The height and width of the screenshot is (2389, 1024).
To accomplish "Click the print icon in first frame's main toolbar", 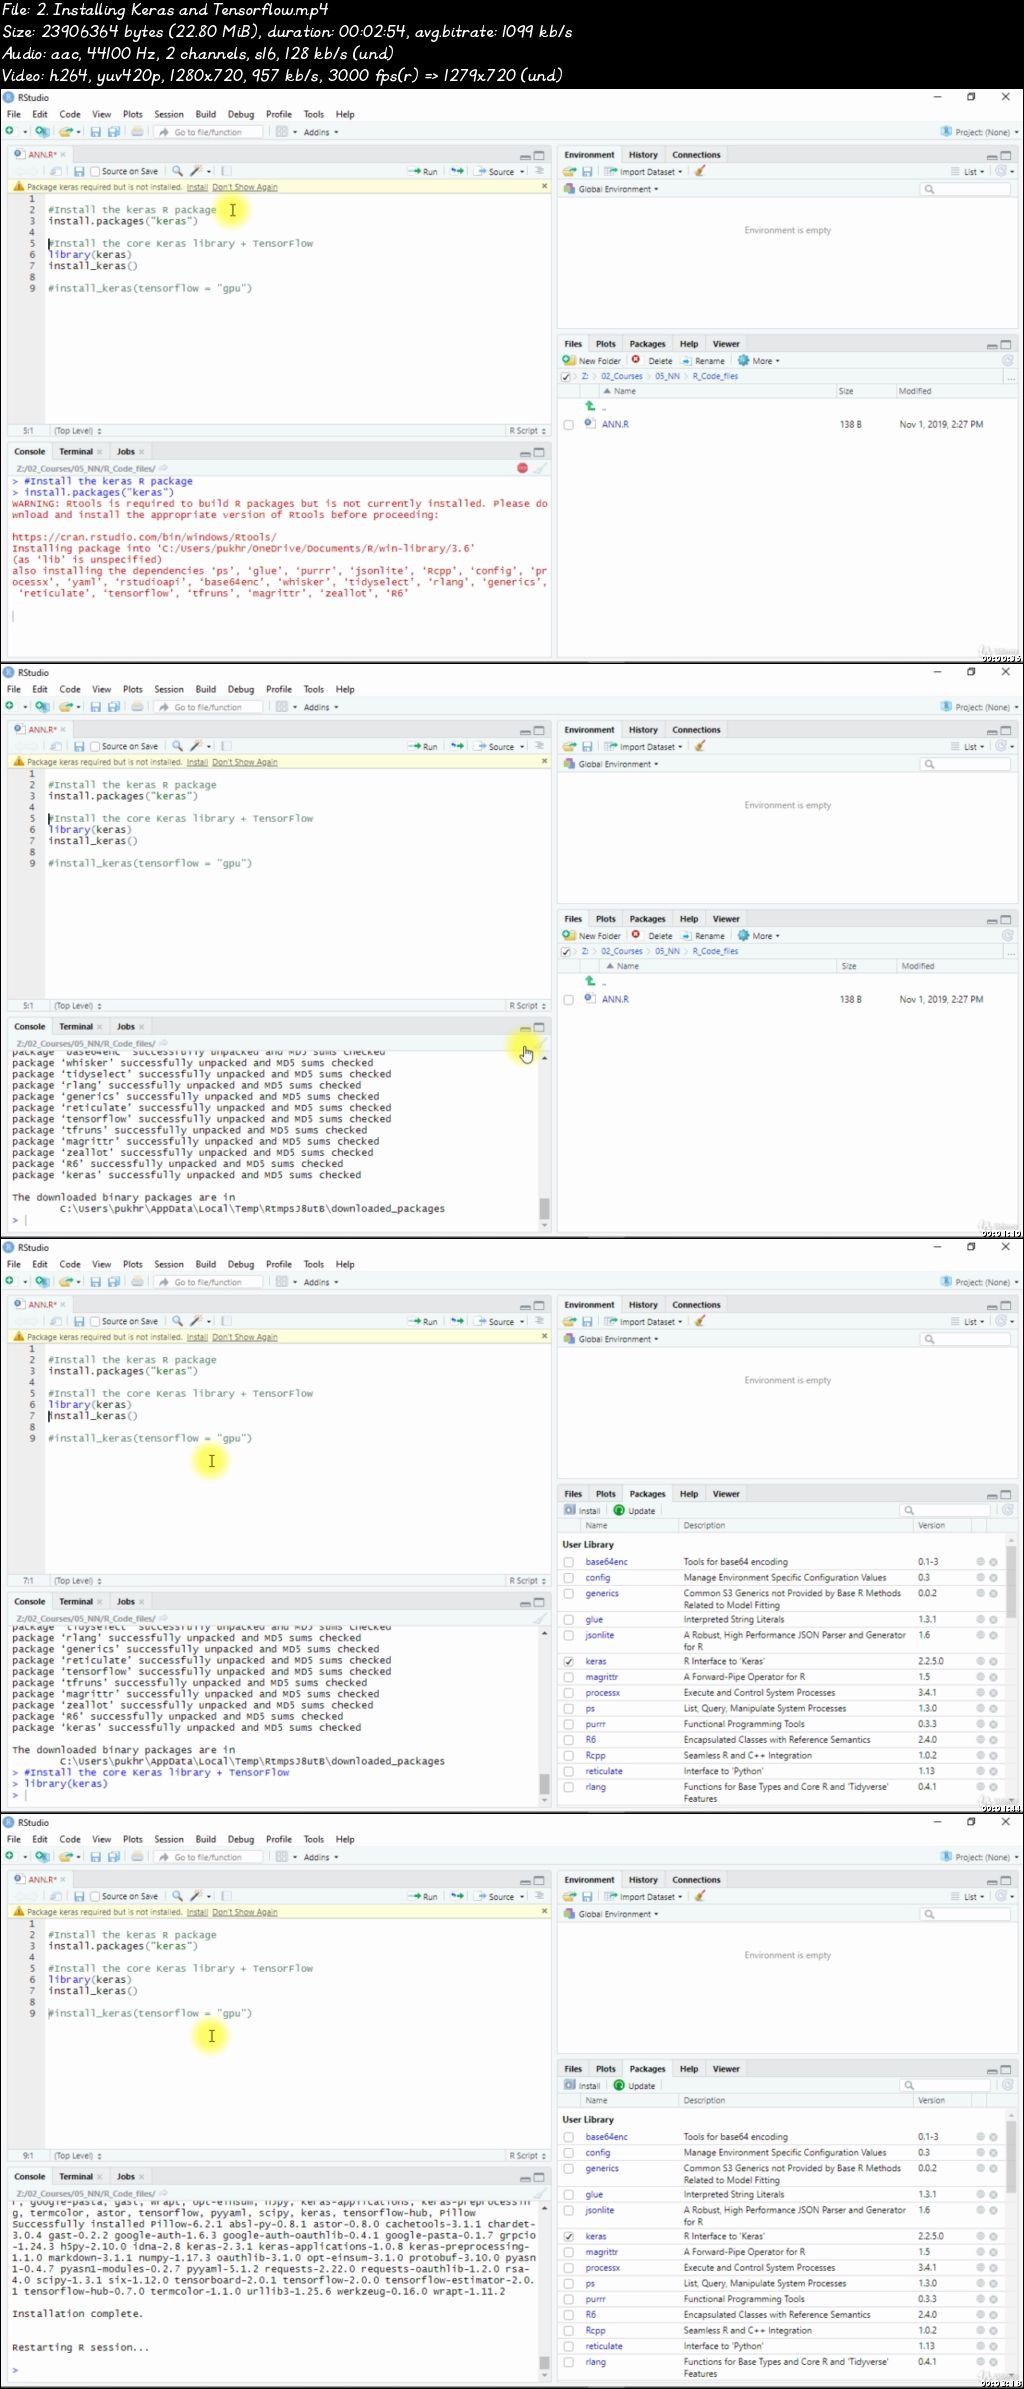I will pos(137,132).
